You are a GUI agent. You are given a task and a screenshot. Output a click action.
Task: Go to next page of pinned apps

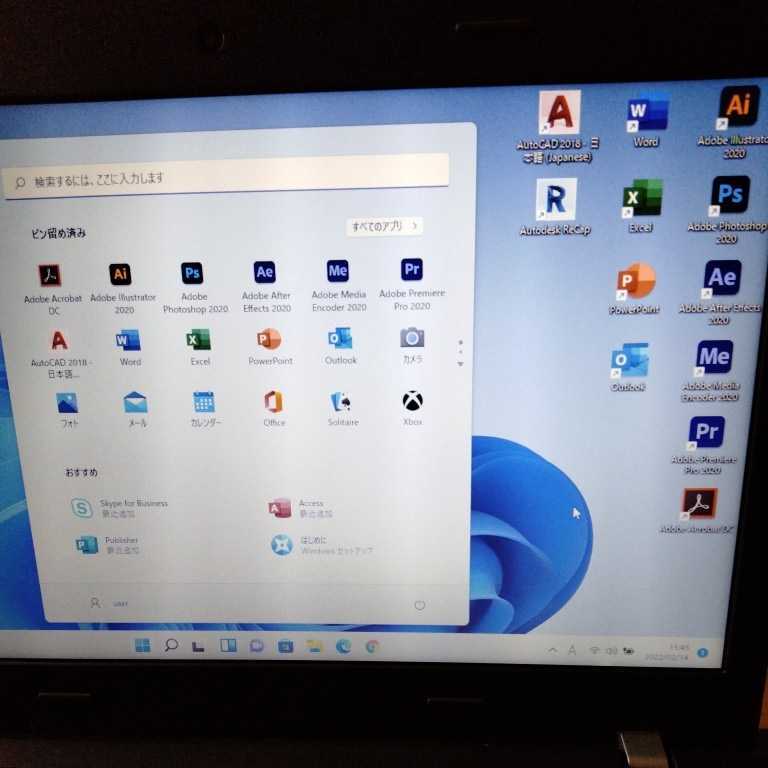[x=460, y=364]
